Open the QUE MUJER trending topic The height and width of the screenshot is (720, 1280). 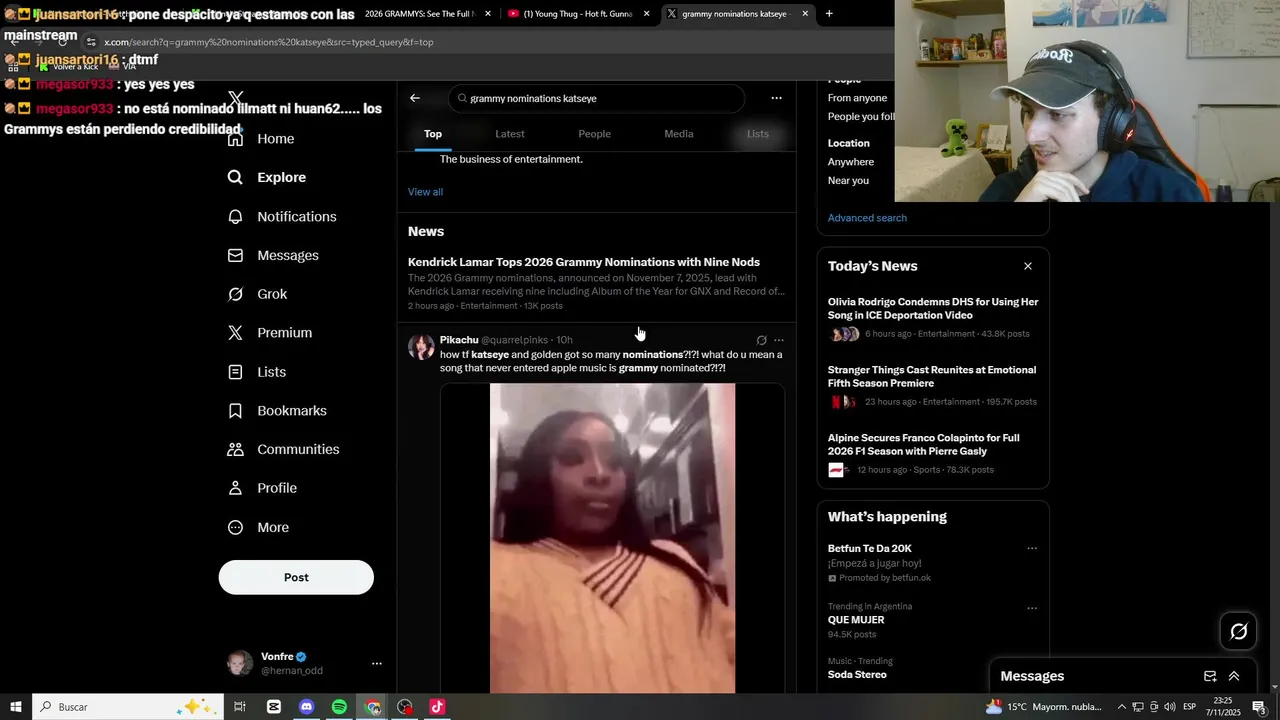point(856,620)
